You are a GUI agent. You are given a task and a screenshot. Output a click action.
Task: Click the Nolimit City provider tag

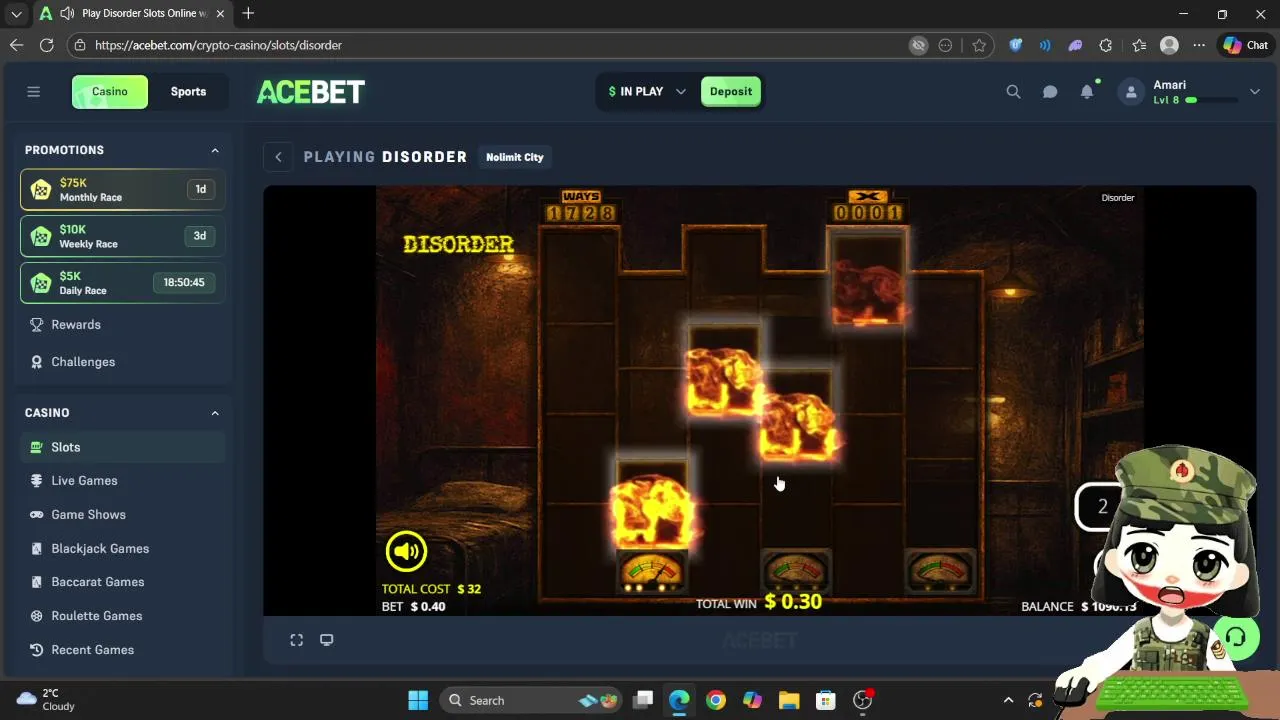[x=515, y=157]
